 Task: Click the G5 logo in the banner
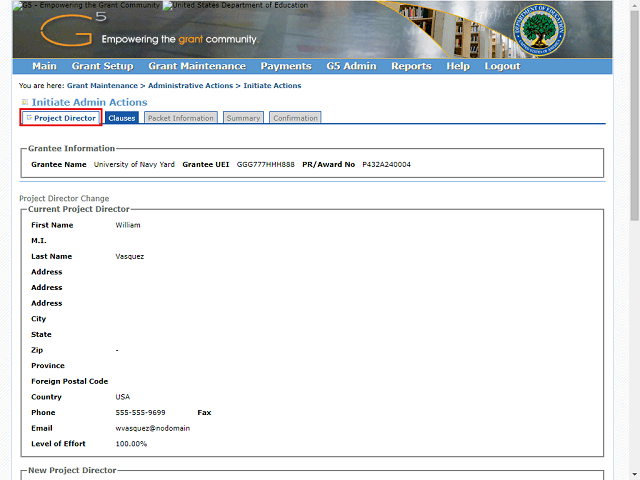(x=73, y=29)
